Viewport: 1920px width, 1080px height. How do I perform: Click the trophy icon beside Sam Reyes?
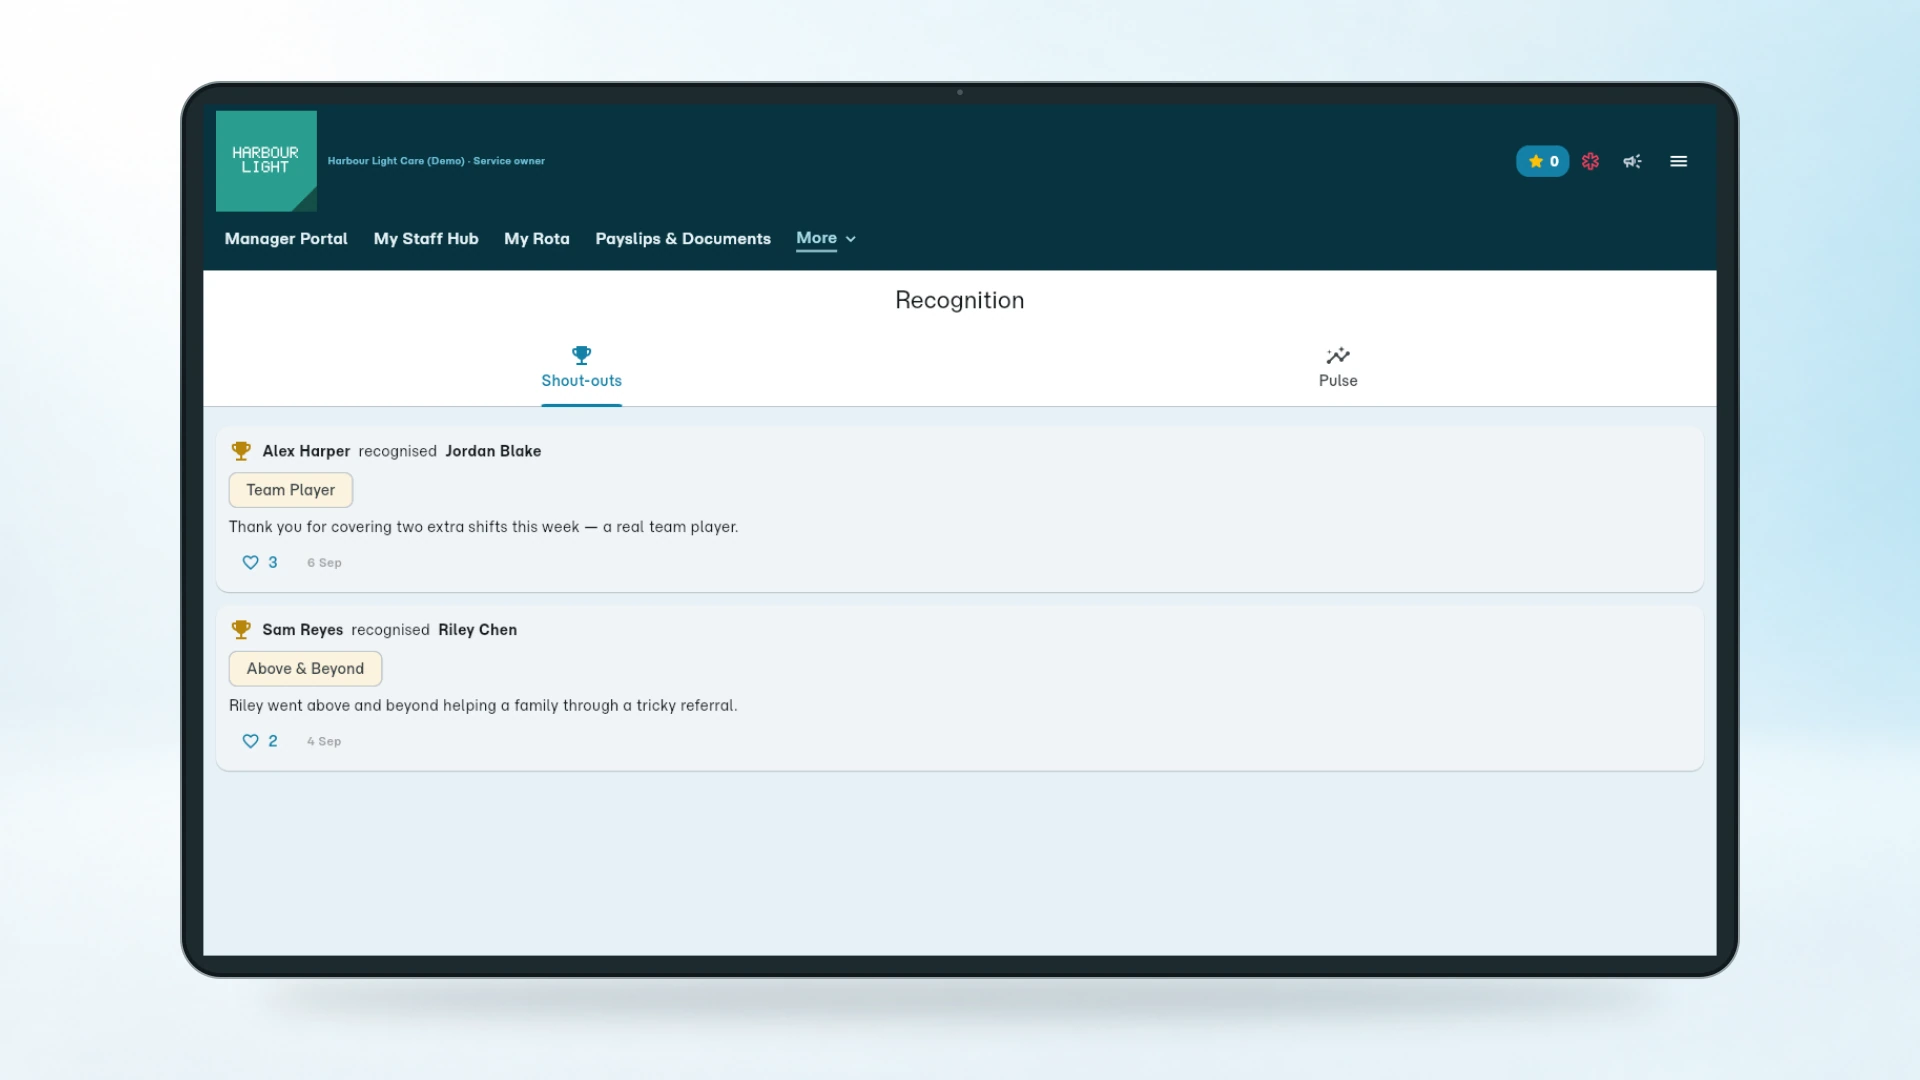click(241, 630)
